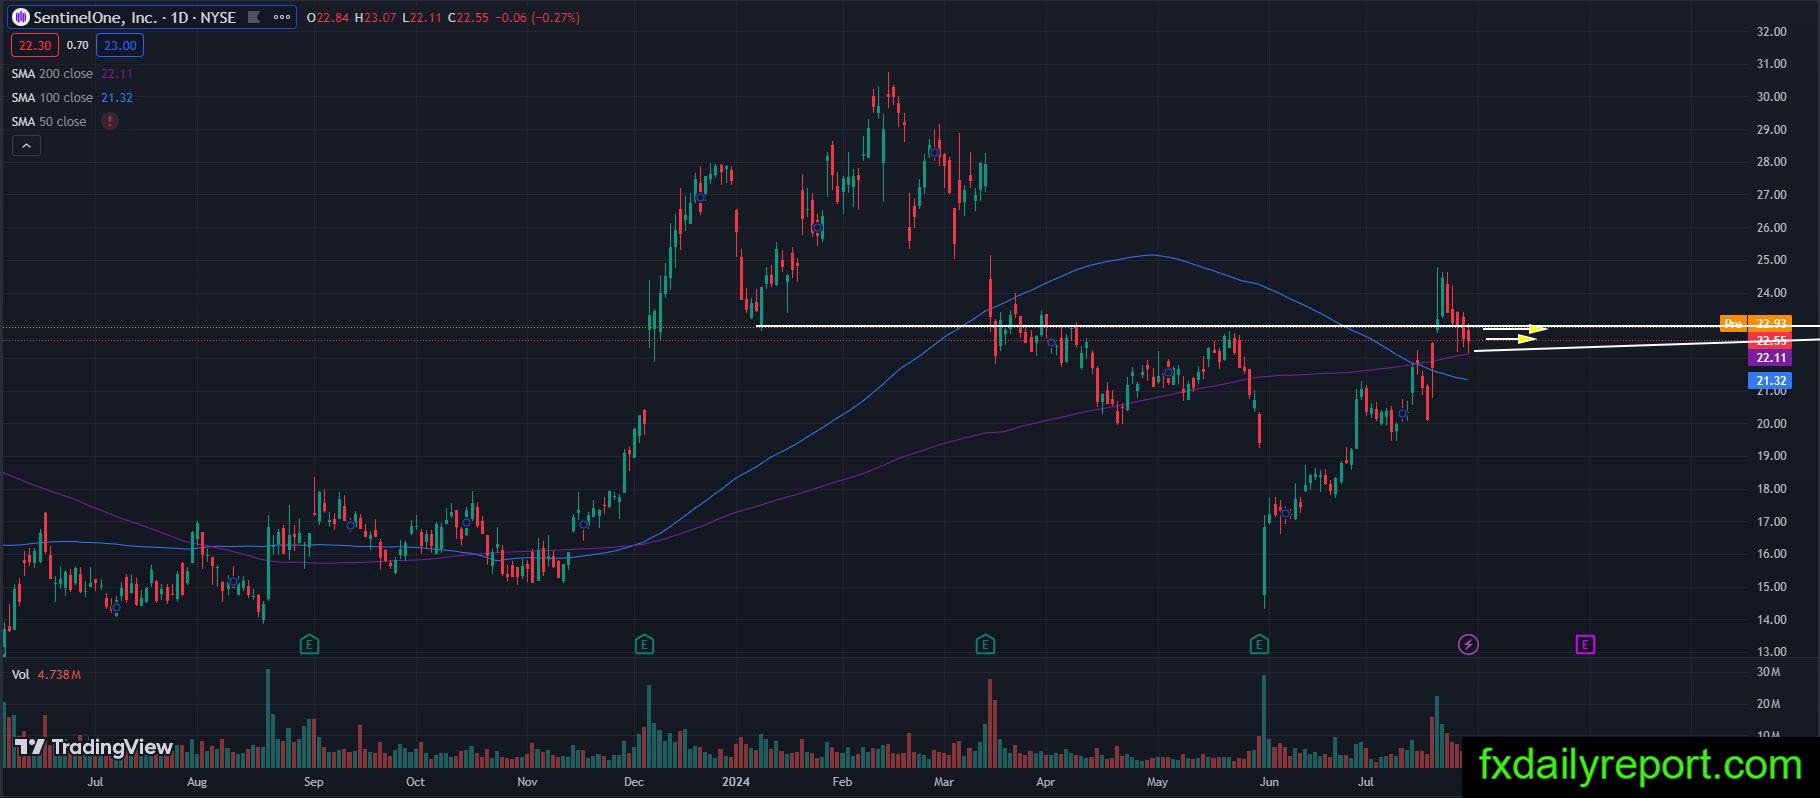Image resolution: width=1820 pixels, height=798 pixels.
Task: Open the upcoming purple earnings marker
Action: 1585,645
